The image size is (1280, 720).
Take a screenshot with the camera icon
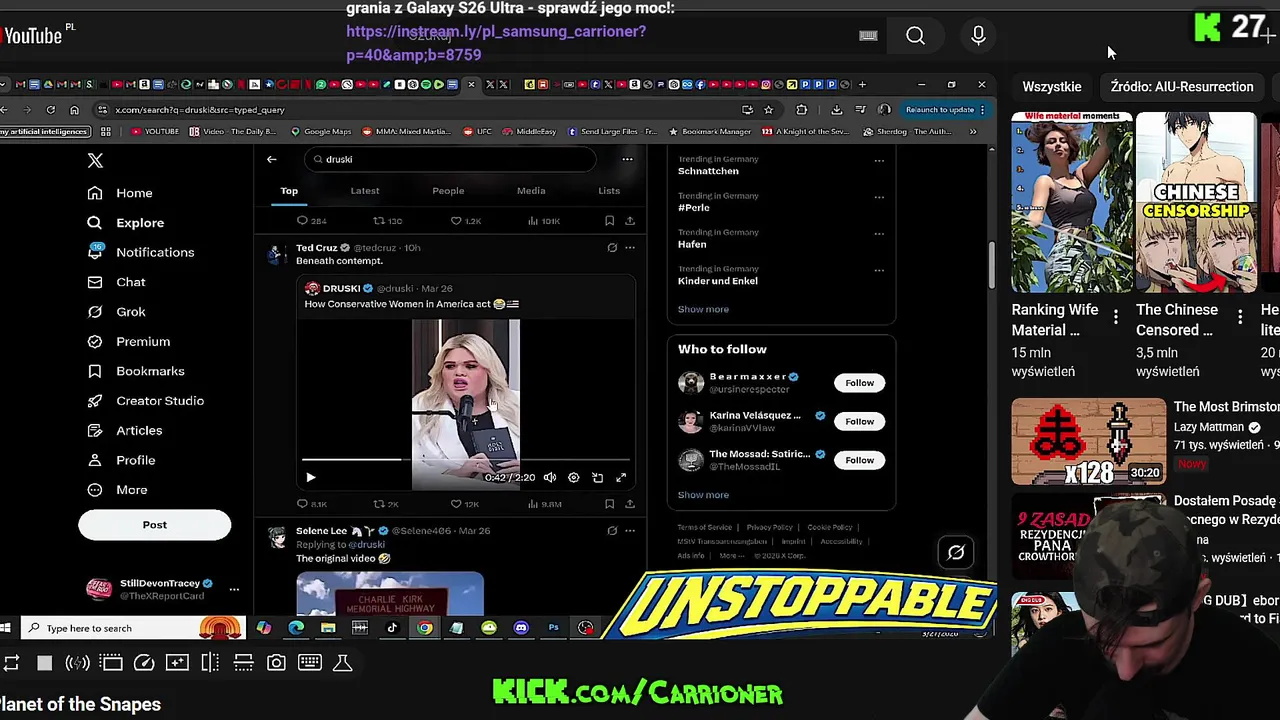276,663
